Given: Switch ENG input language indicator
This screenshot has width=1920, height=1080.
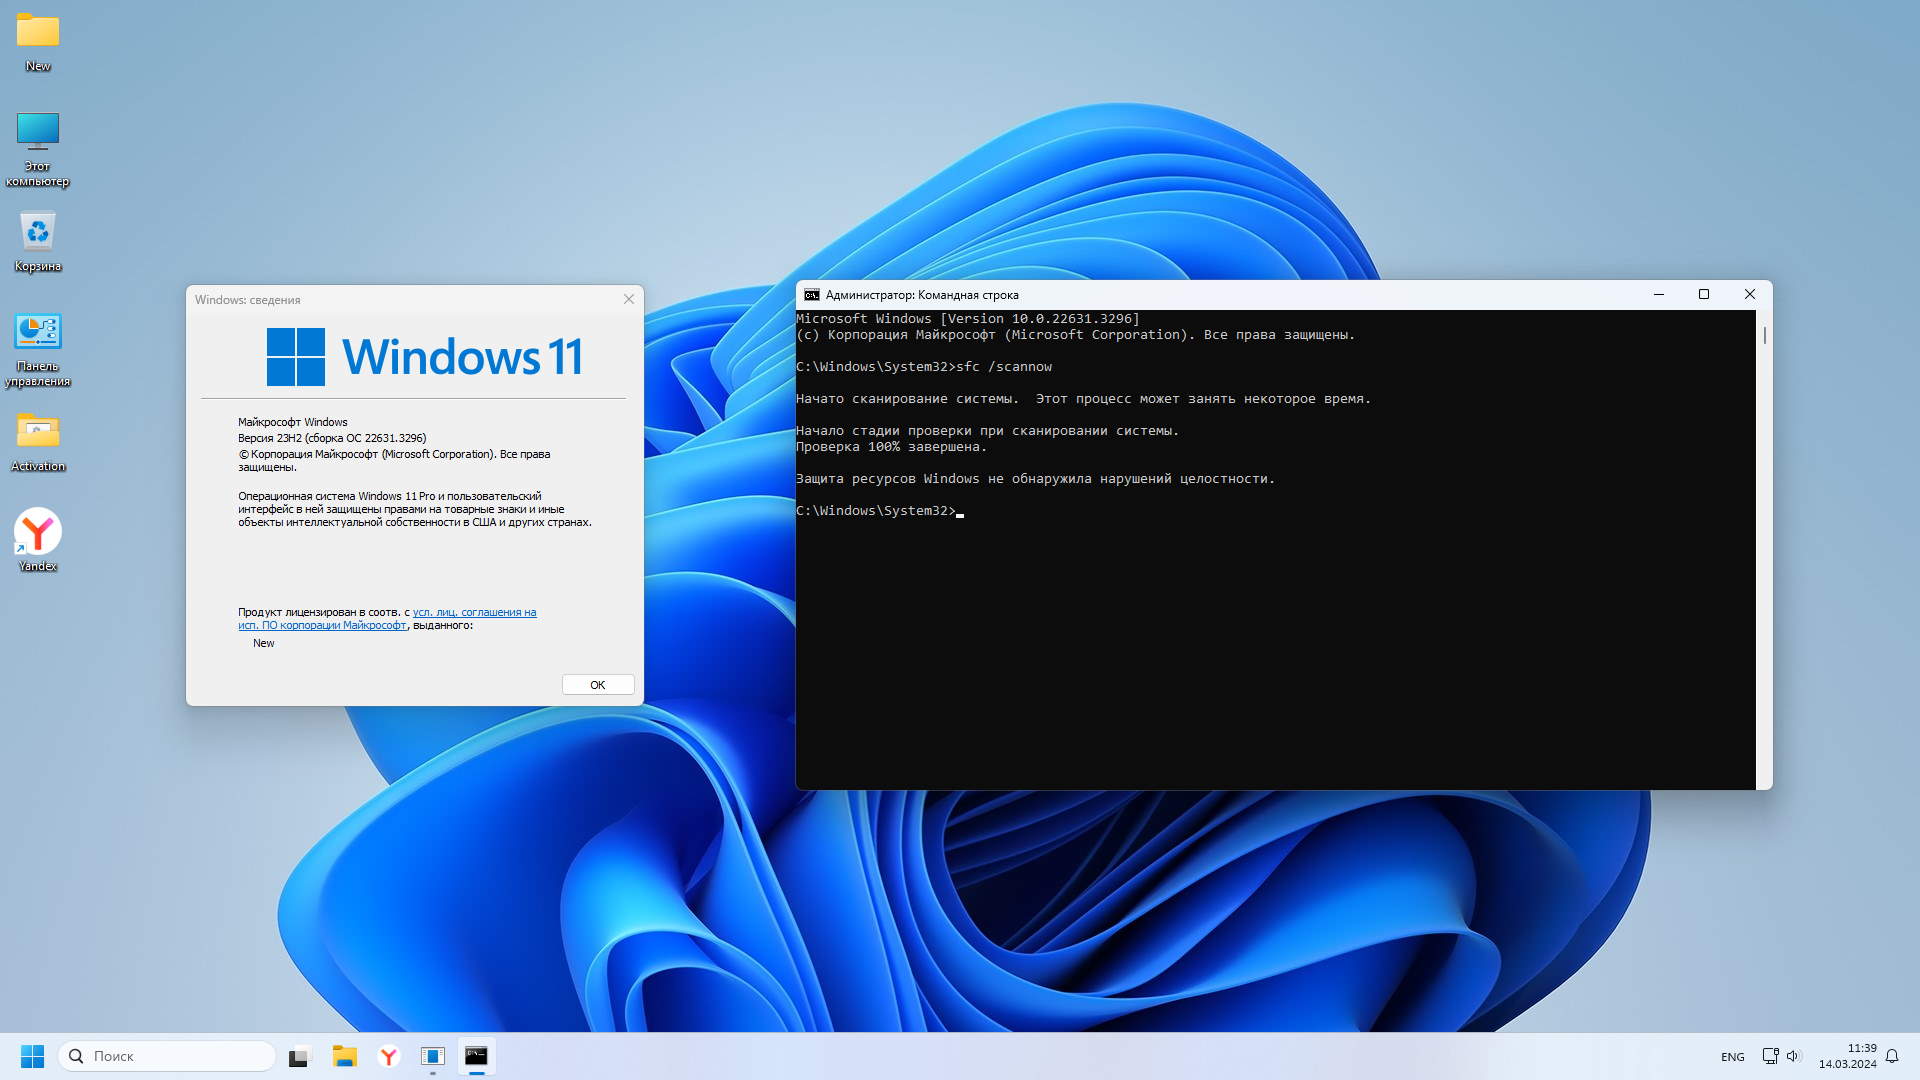Looking at the screenshot, I should pyautogui.click(x=1732, y=1057).
